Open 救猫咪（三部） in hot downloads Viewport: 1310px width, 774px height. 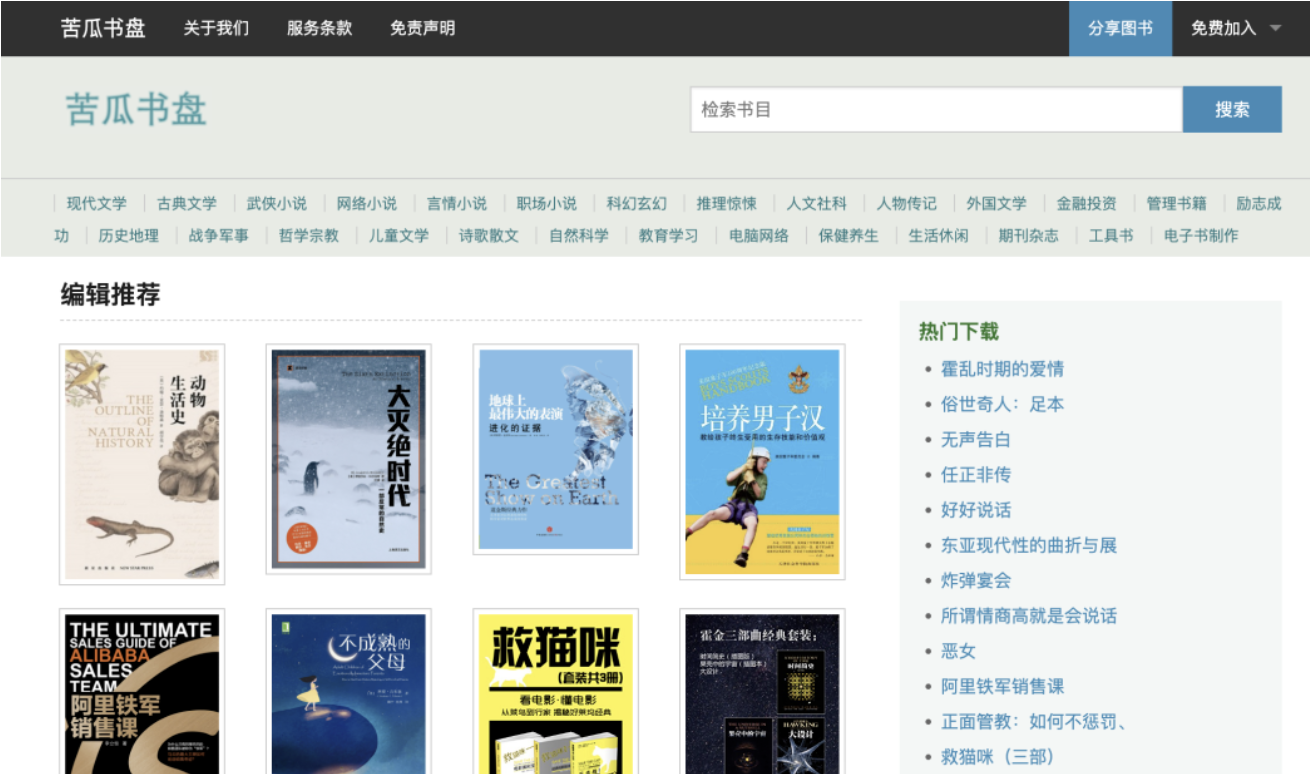coord(998,756)
